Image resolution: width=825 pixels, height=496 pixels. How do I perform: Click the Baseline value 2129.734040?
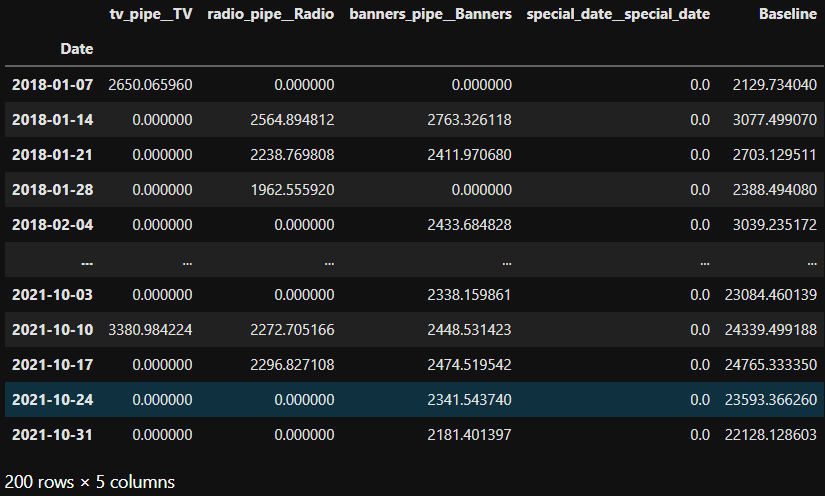point(773,85)
